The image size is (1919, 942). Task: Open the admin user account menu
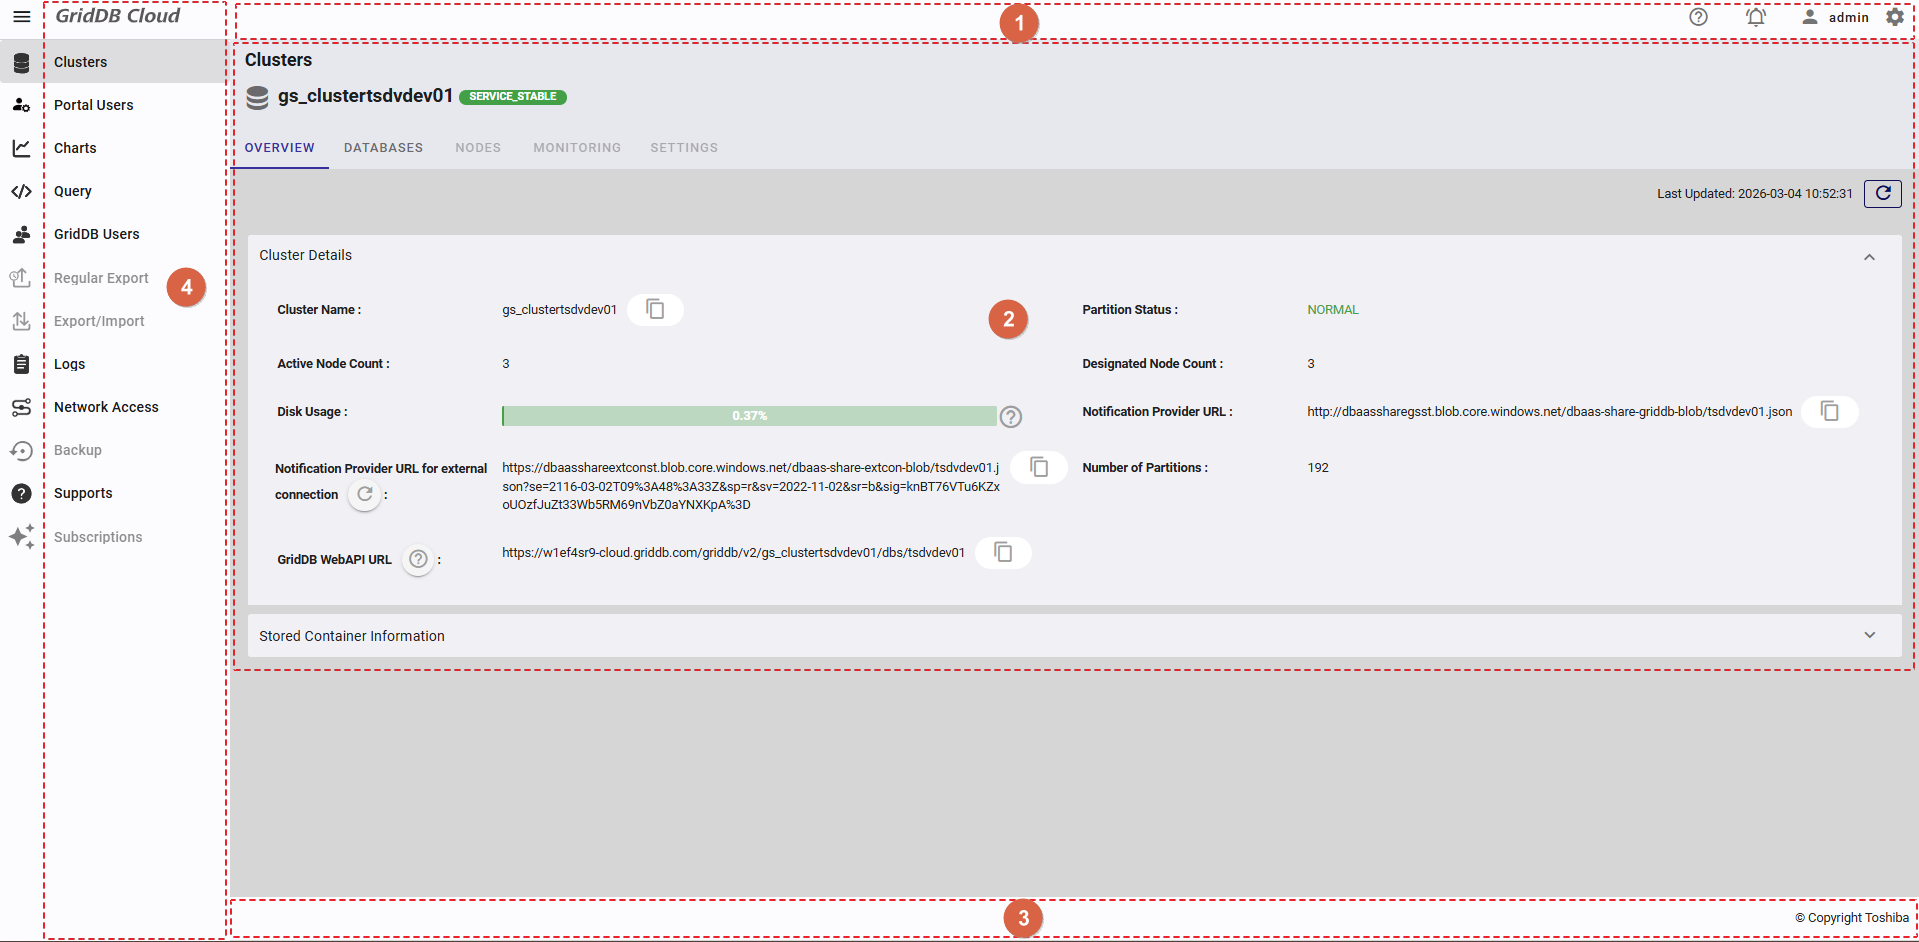1835,17
